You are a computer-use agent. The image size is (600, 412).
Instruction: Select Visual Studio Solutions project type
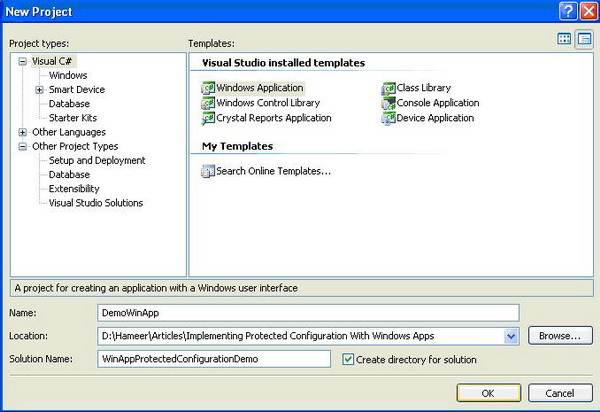click(96, 203)
